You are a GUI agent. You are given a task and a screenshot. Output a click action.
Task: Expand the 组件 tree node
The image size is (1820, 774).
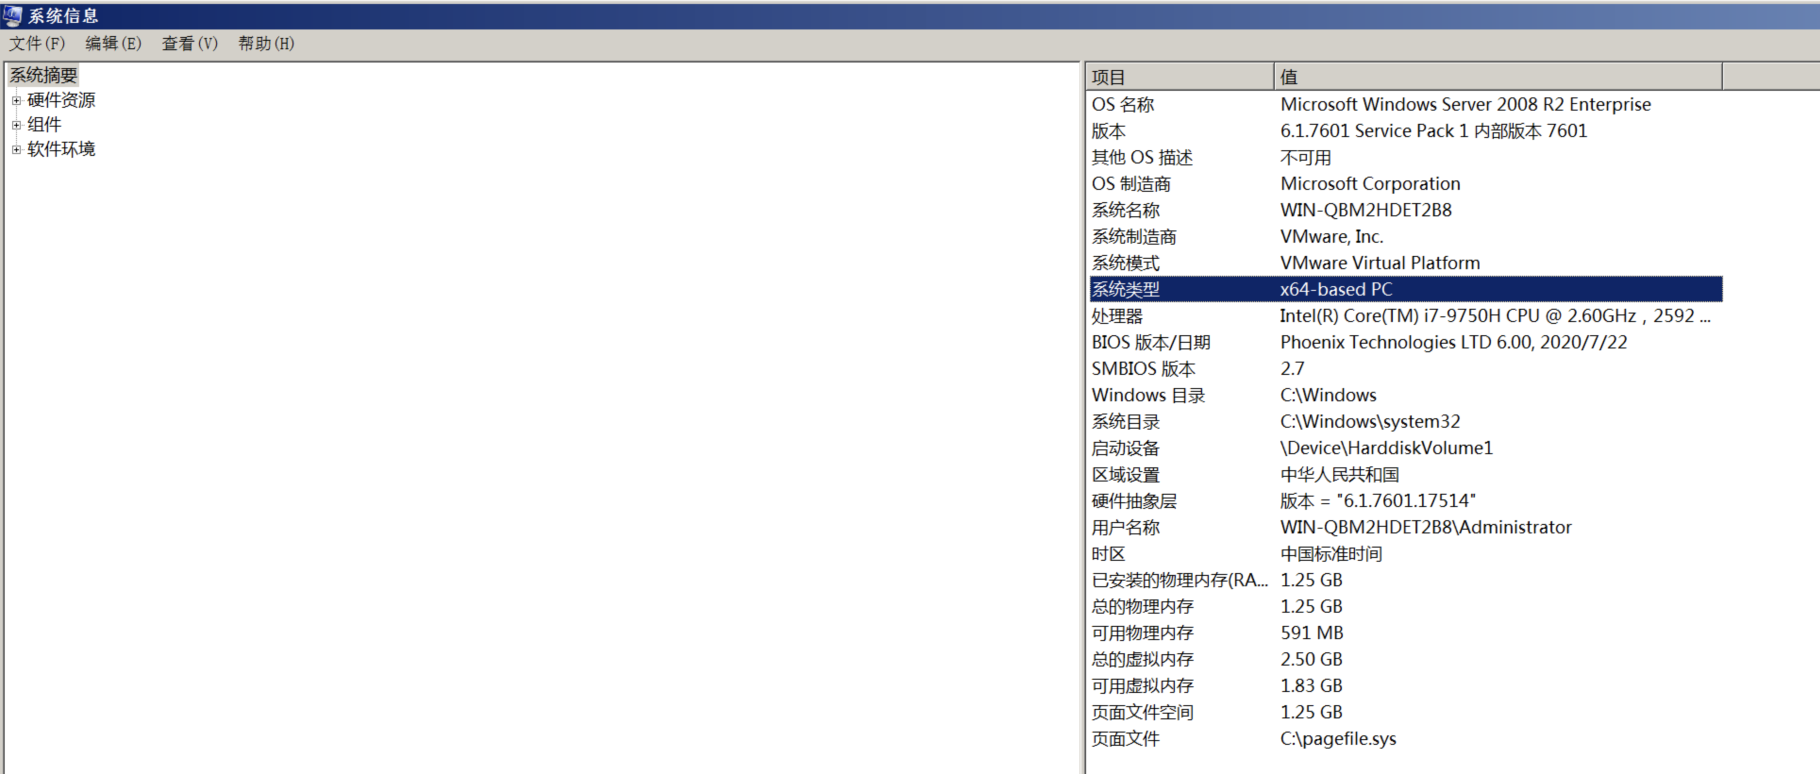pyautogui.click(x=16, y=125)
